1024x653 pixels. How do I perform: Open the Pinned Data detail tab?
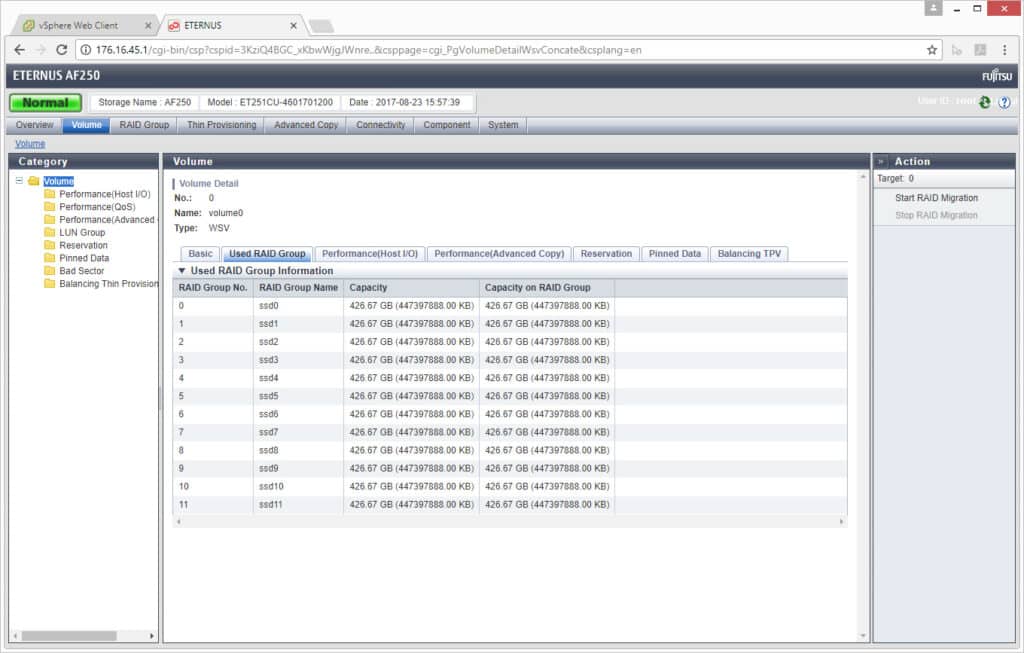pyautogui.click(x=675, y=253)
